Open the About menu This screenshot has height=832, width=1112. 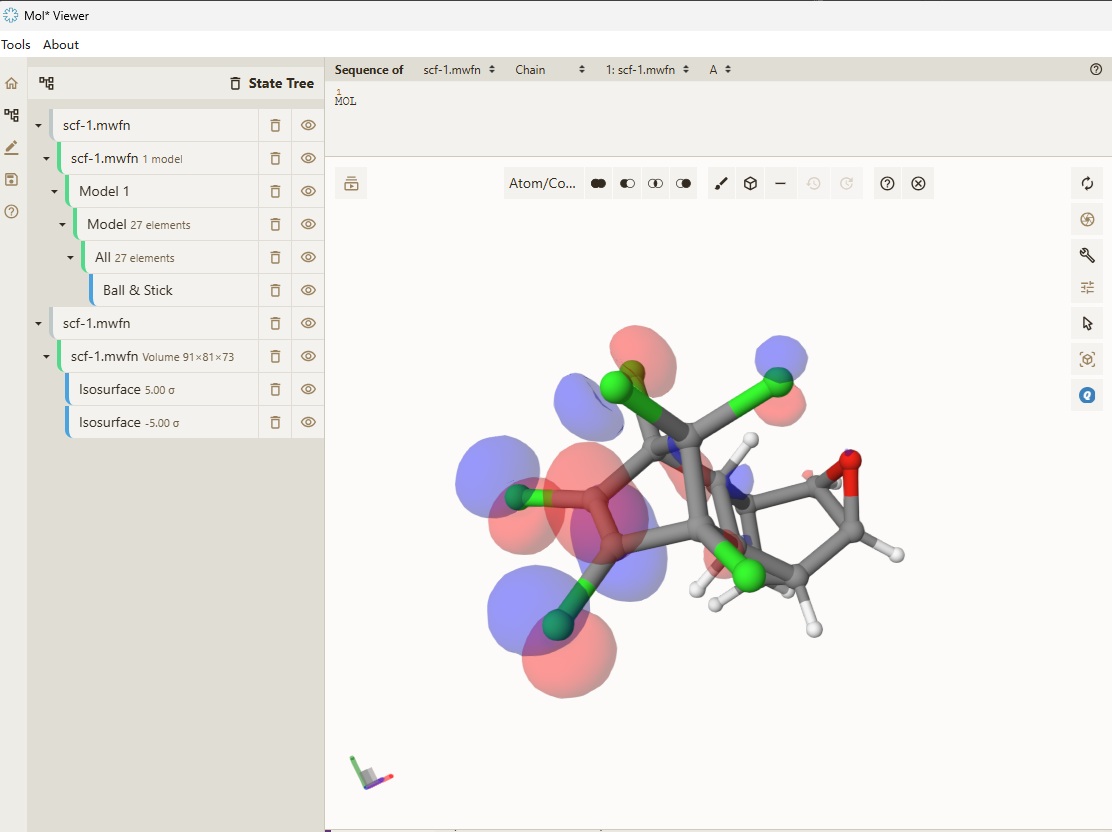click(x=61, y=45)
